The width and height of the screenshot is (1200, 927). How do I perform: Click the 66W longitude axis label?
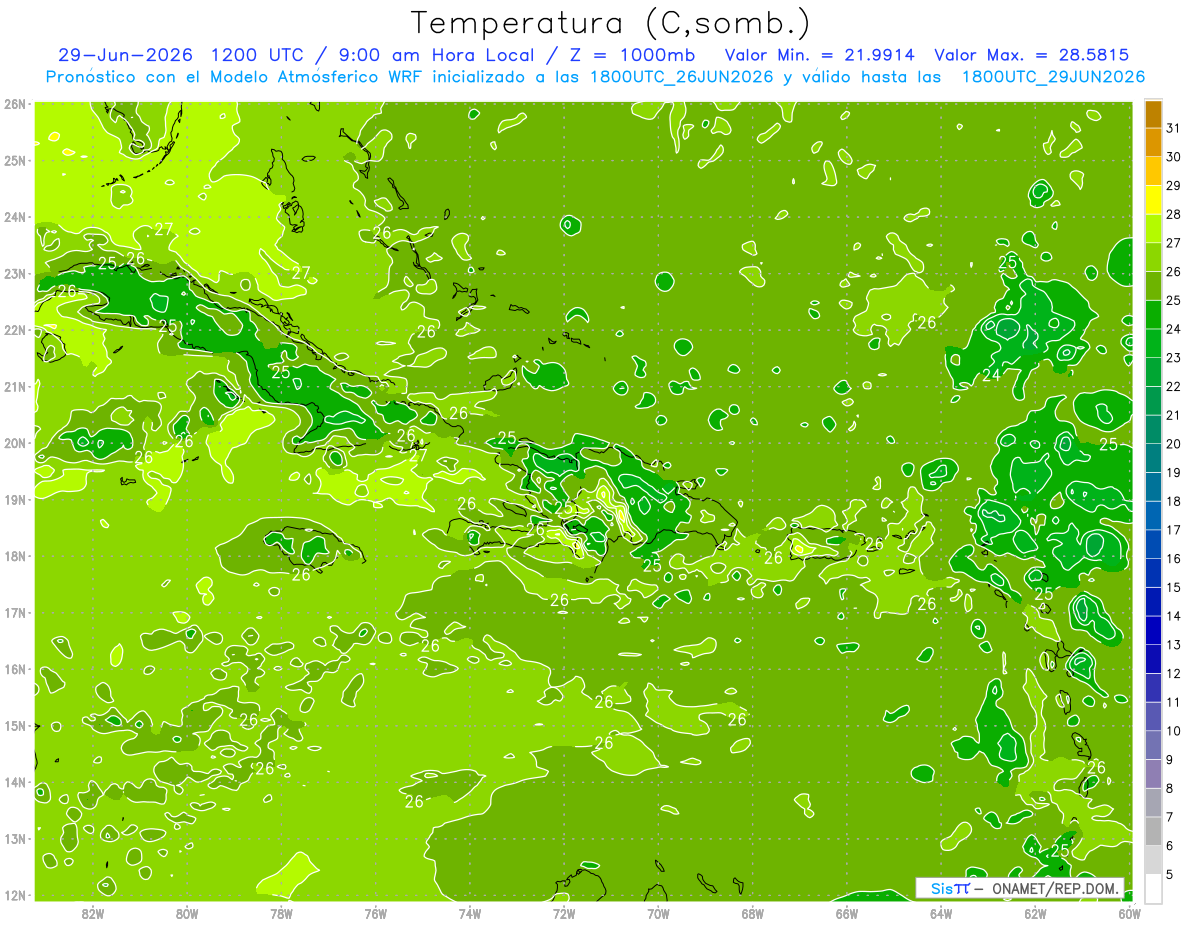[847, 913]
